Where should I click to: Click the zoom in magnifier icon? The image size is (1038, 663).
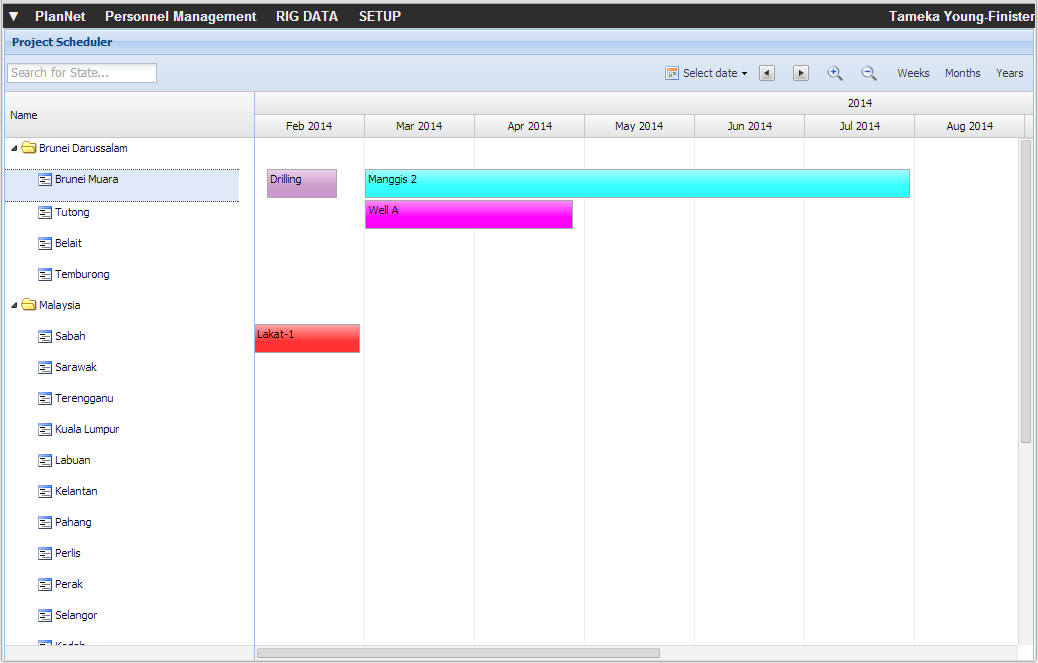[835, 73]
